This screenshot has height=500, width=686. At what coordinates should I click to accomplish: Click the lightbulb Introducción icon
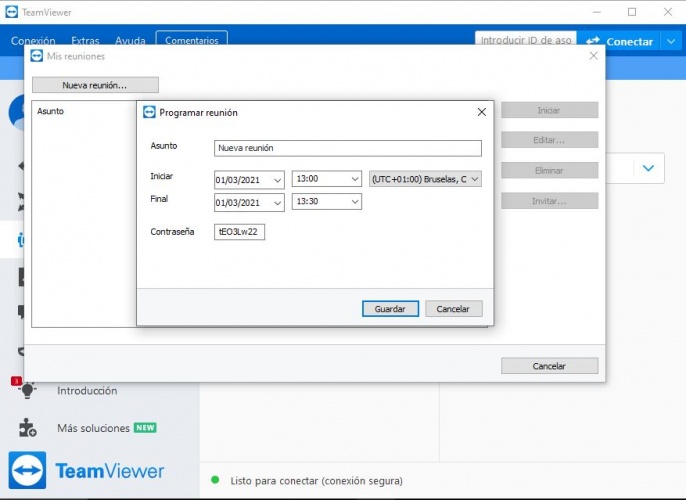pyautogui.click(x=27, y=389)
